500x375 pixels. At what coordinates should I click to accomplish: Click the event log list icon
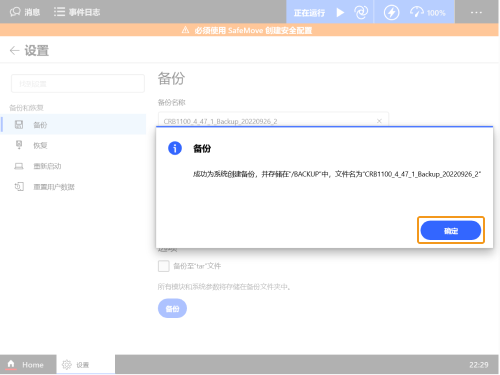(59, 12)
